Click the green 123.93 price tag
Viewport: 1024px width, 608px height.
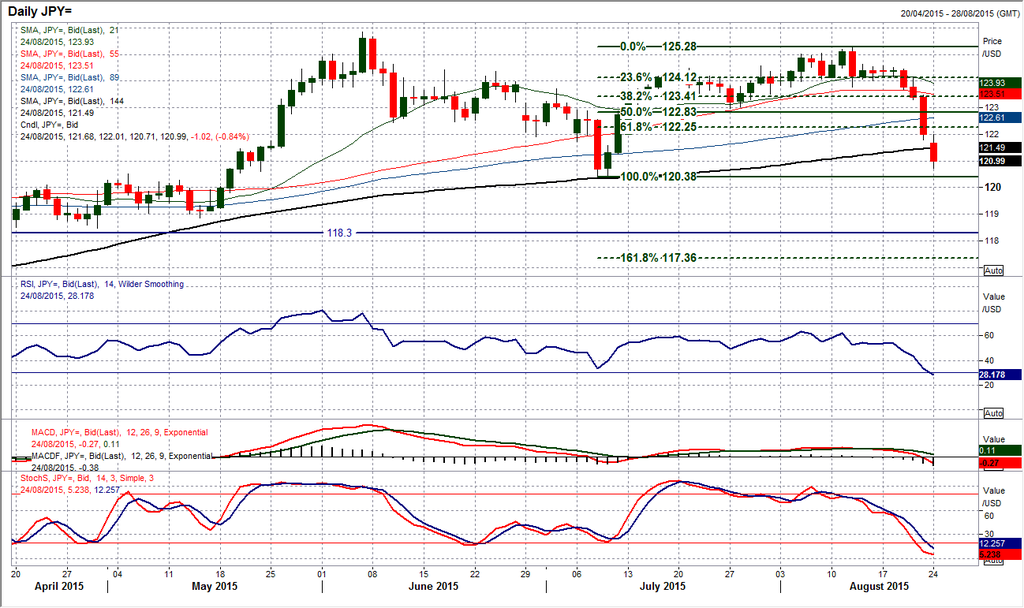[x=1000, y=83]
